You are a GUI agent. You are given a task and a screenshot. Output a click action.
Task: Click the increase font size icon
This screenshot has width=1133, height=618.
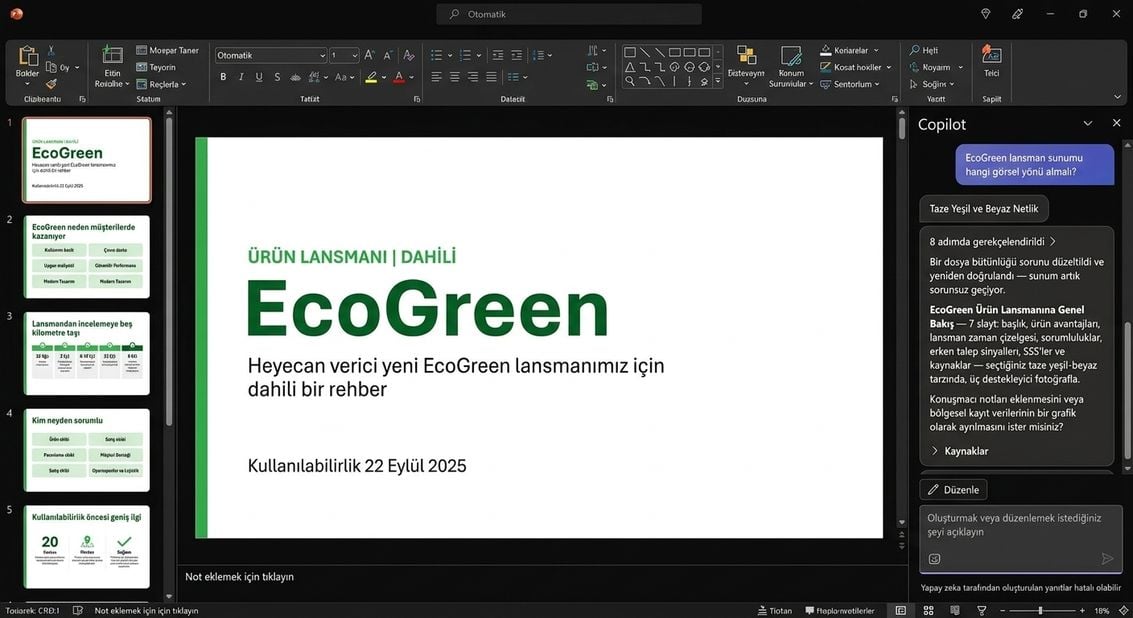click(369, 55)
